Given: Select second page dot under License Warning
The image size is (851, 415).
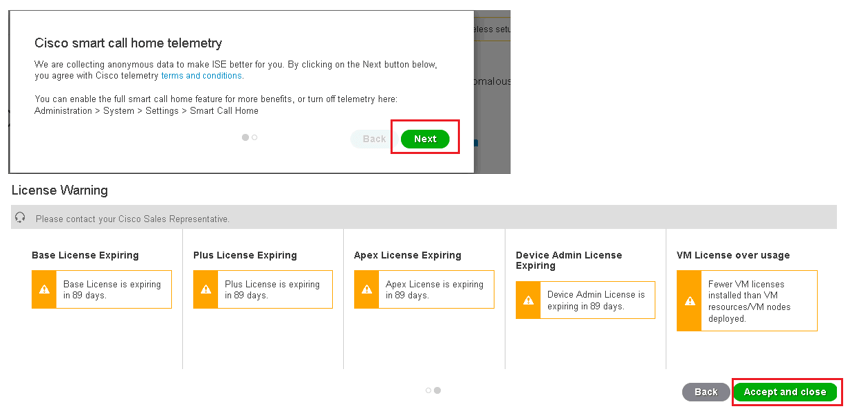Looking at the screenshot, I should point(437,390).
